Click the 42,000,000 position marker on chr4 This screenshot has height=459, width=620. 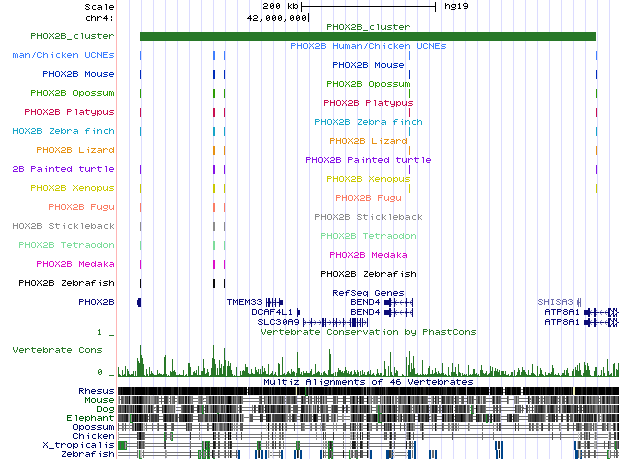(277, 17)
